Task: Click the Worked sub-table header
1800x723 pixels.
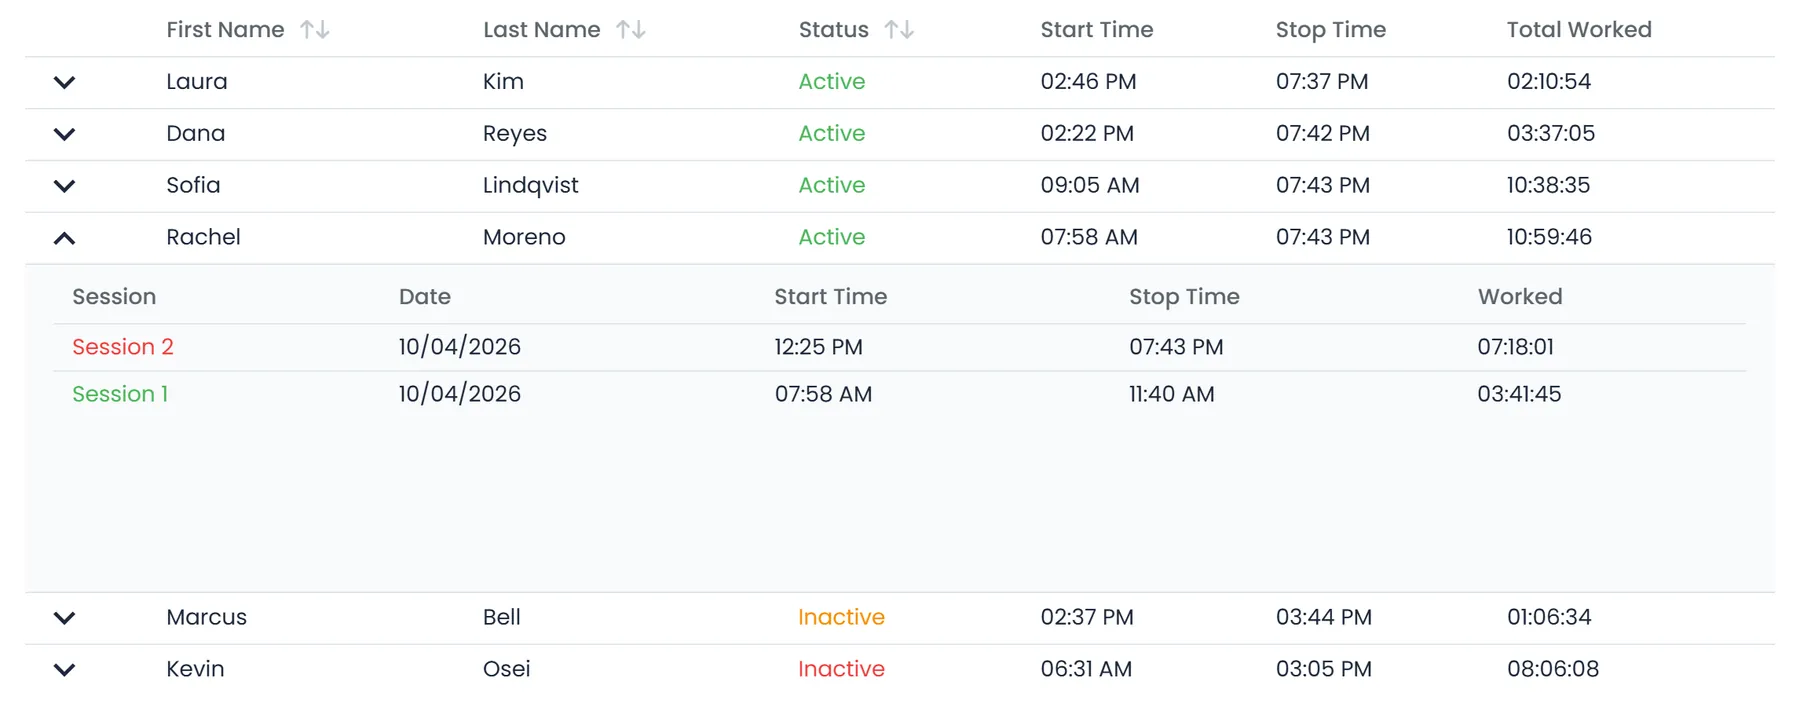Action: click(1520, 297)
